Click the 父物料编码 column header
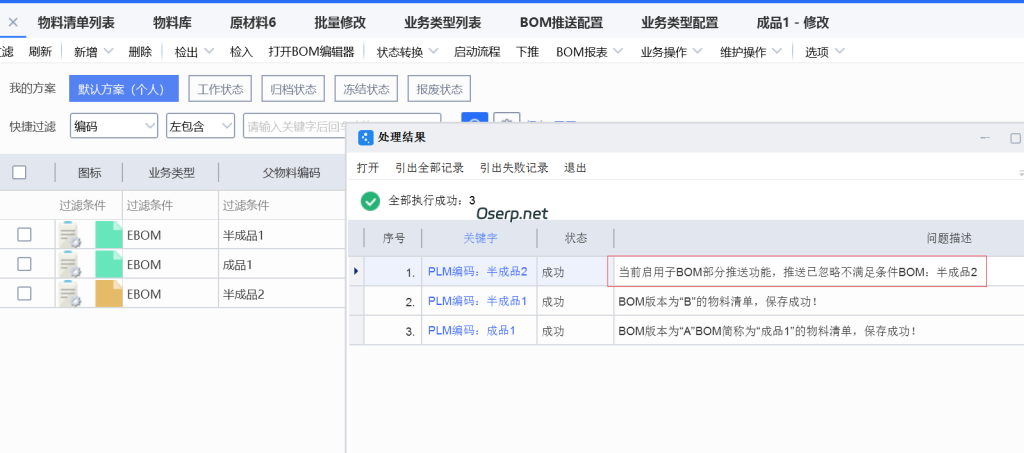Image resolution: width=1024 pixels, height=453 pixels. click(x=292, y=173)
